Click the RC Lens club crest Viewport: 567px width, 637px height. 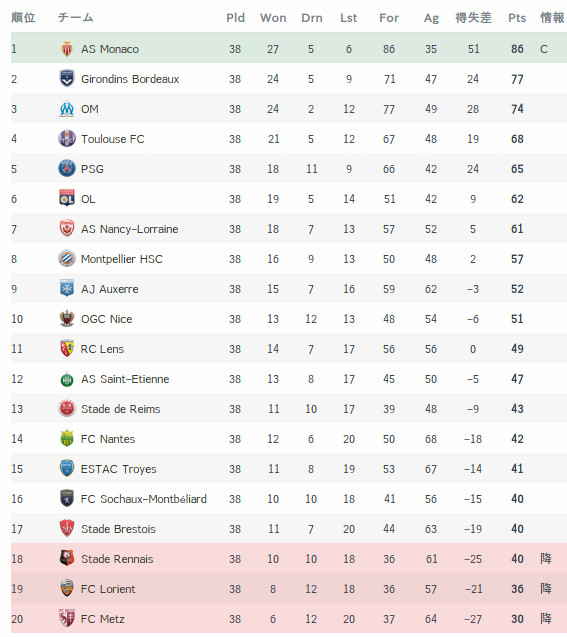click(67, 349)
